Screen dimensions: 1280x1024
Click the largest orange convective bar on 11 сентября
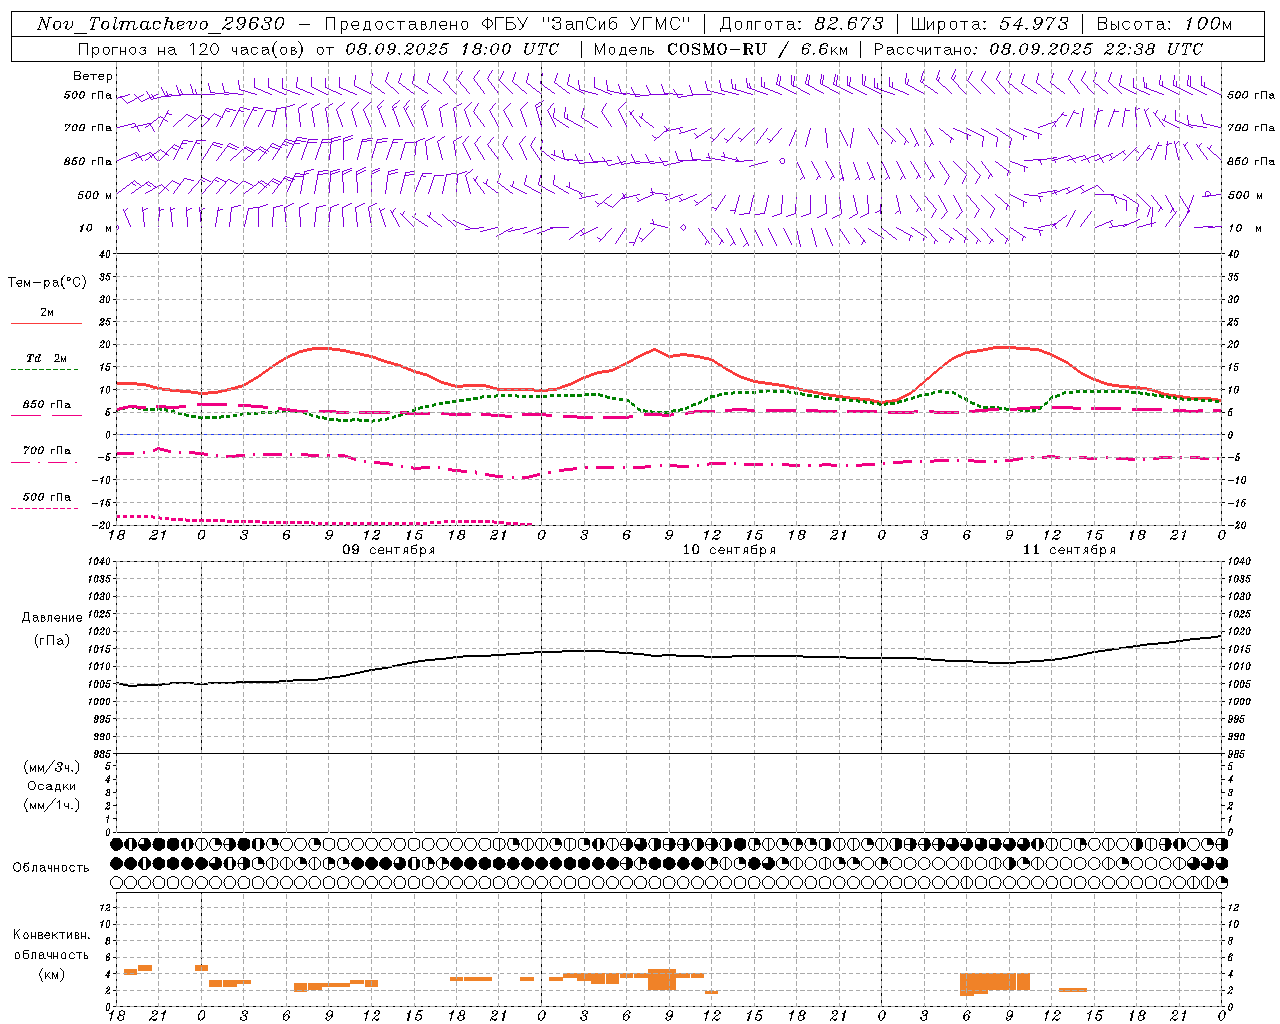point(995,982)
